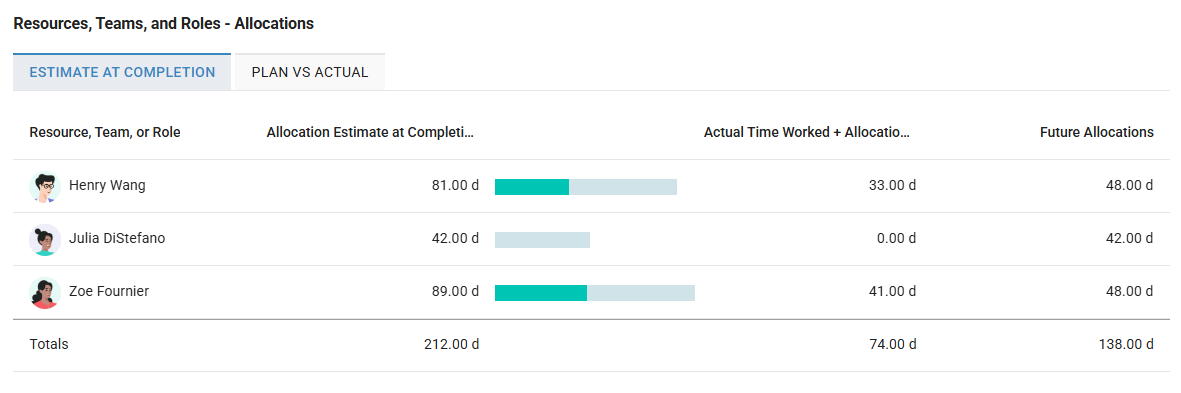Switch to the Plan vs Actual tab

click(x=310, y=72)
